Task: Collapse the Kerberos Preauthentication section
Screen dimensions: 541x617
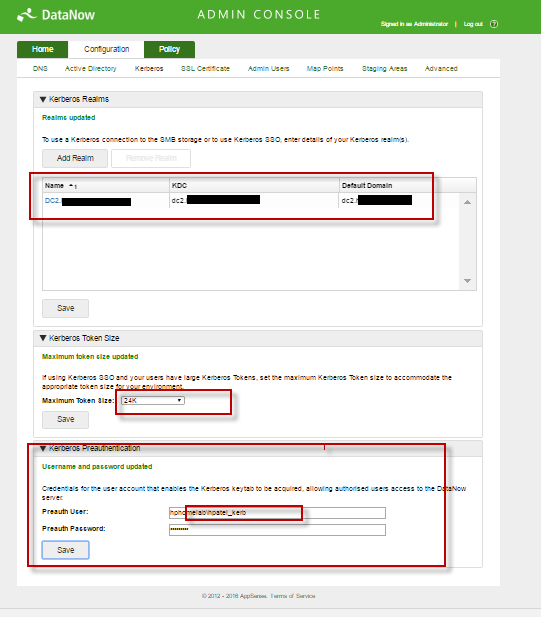Action: click(x=43, y=449)
